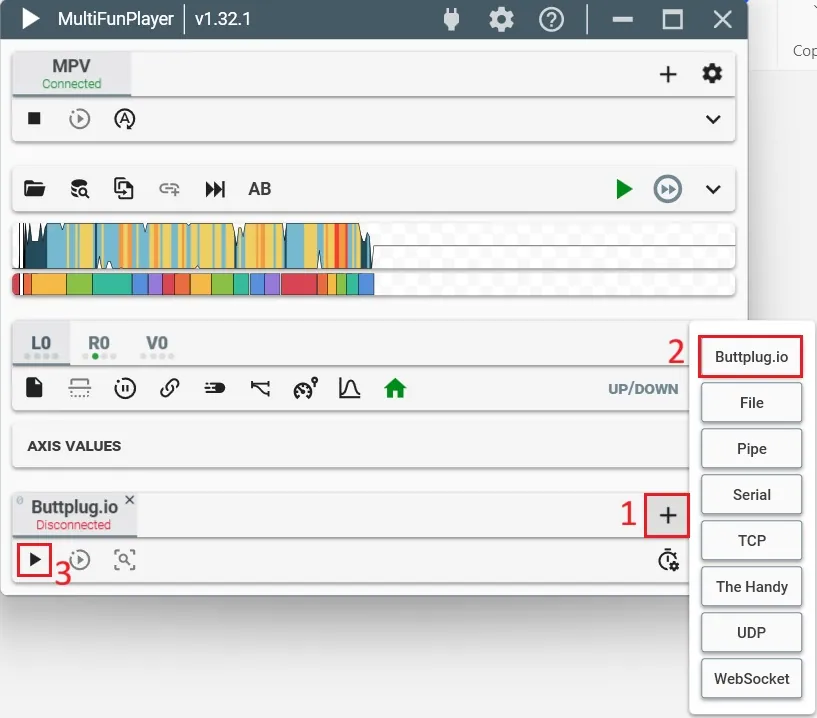Add a new media source with plus
This screenshot has width=817, height=718.
point(668,74)
